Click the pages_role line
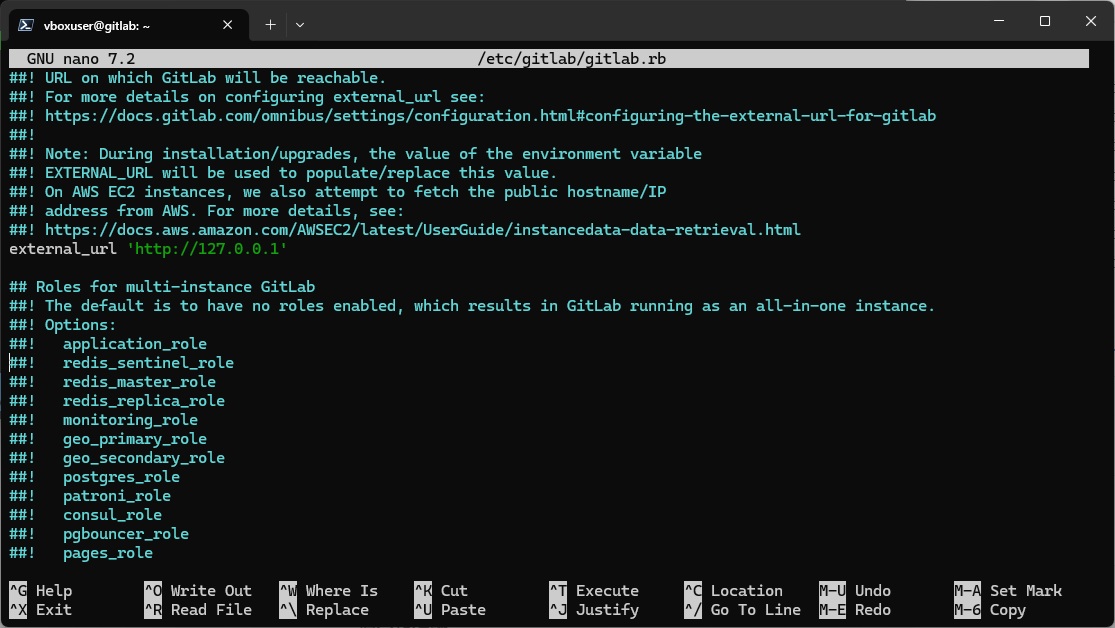 (x=81, y=553)
